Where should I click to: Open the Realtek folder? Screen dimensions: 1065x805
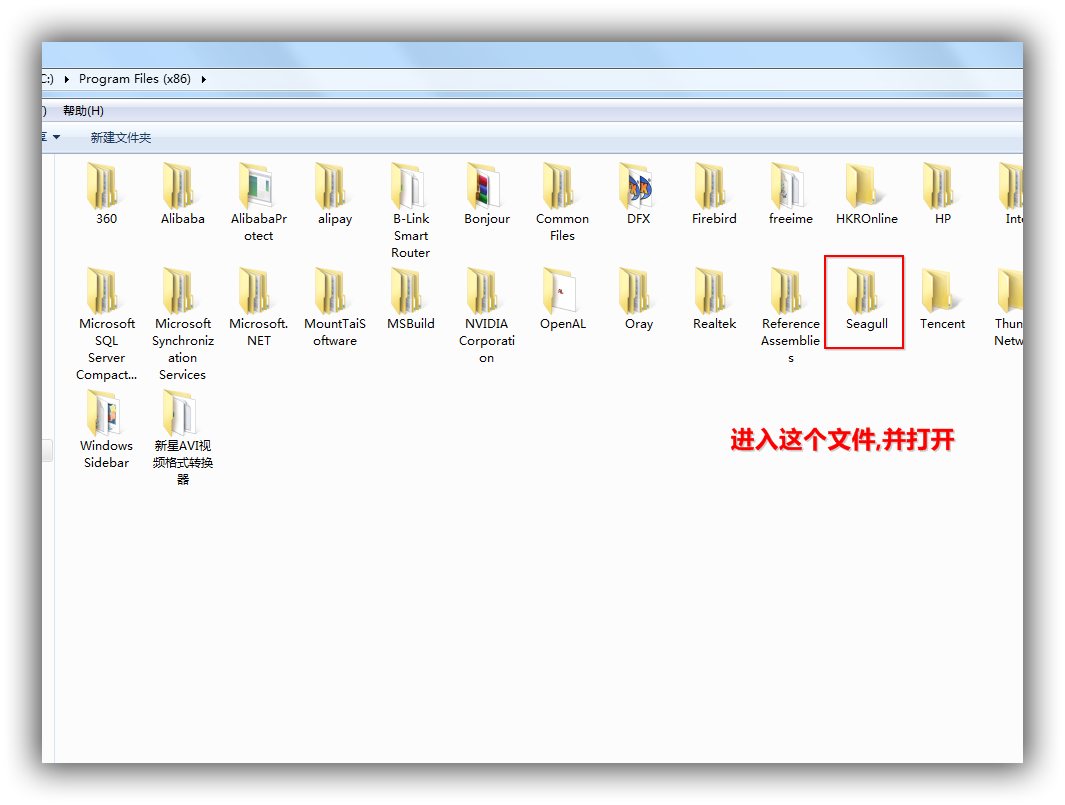pos(714,292)
